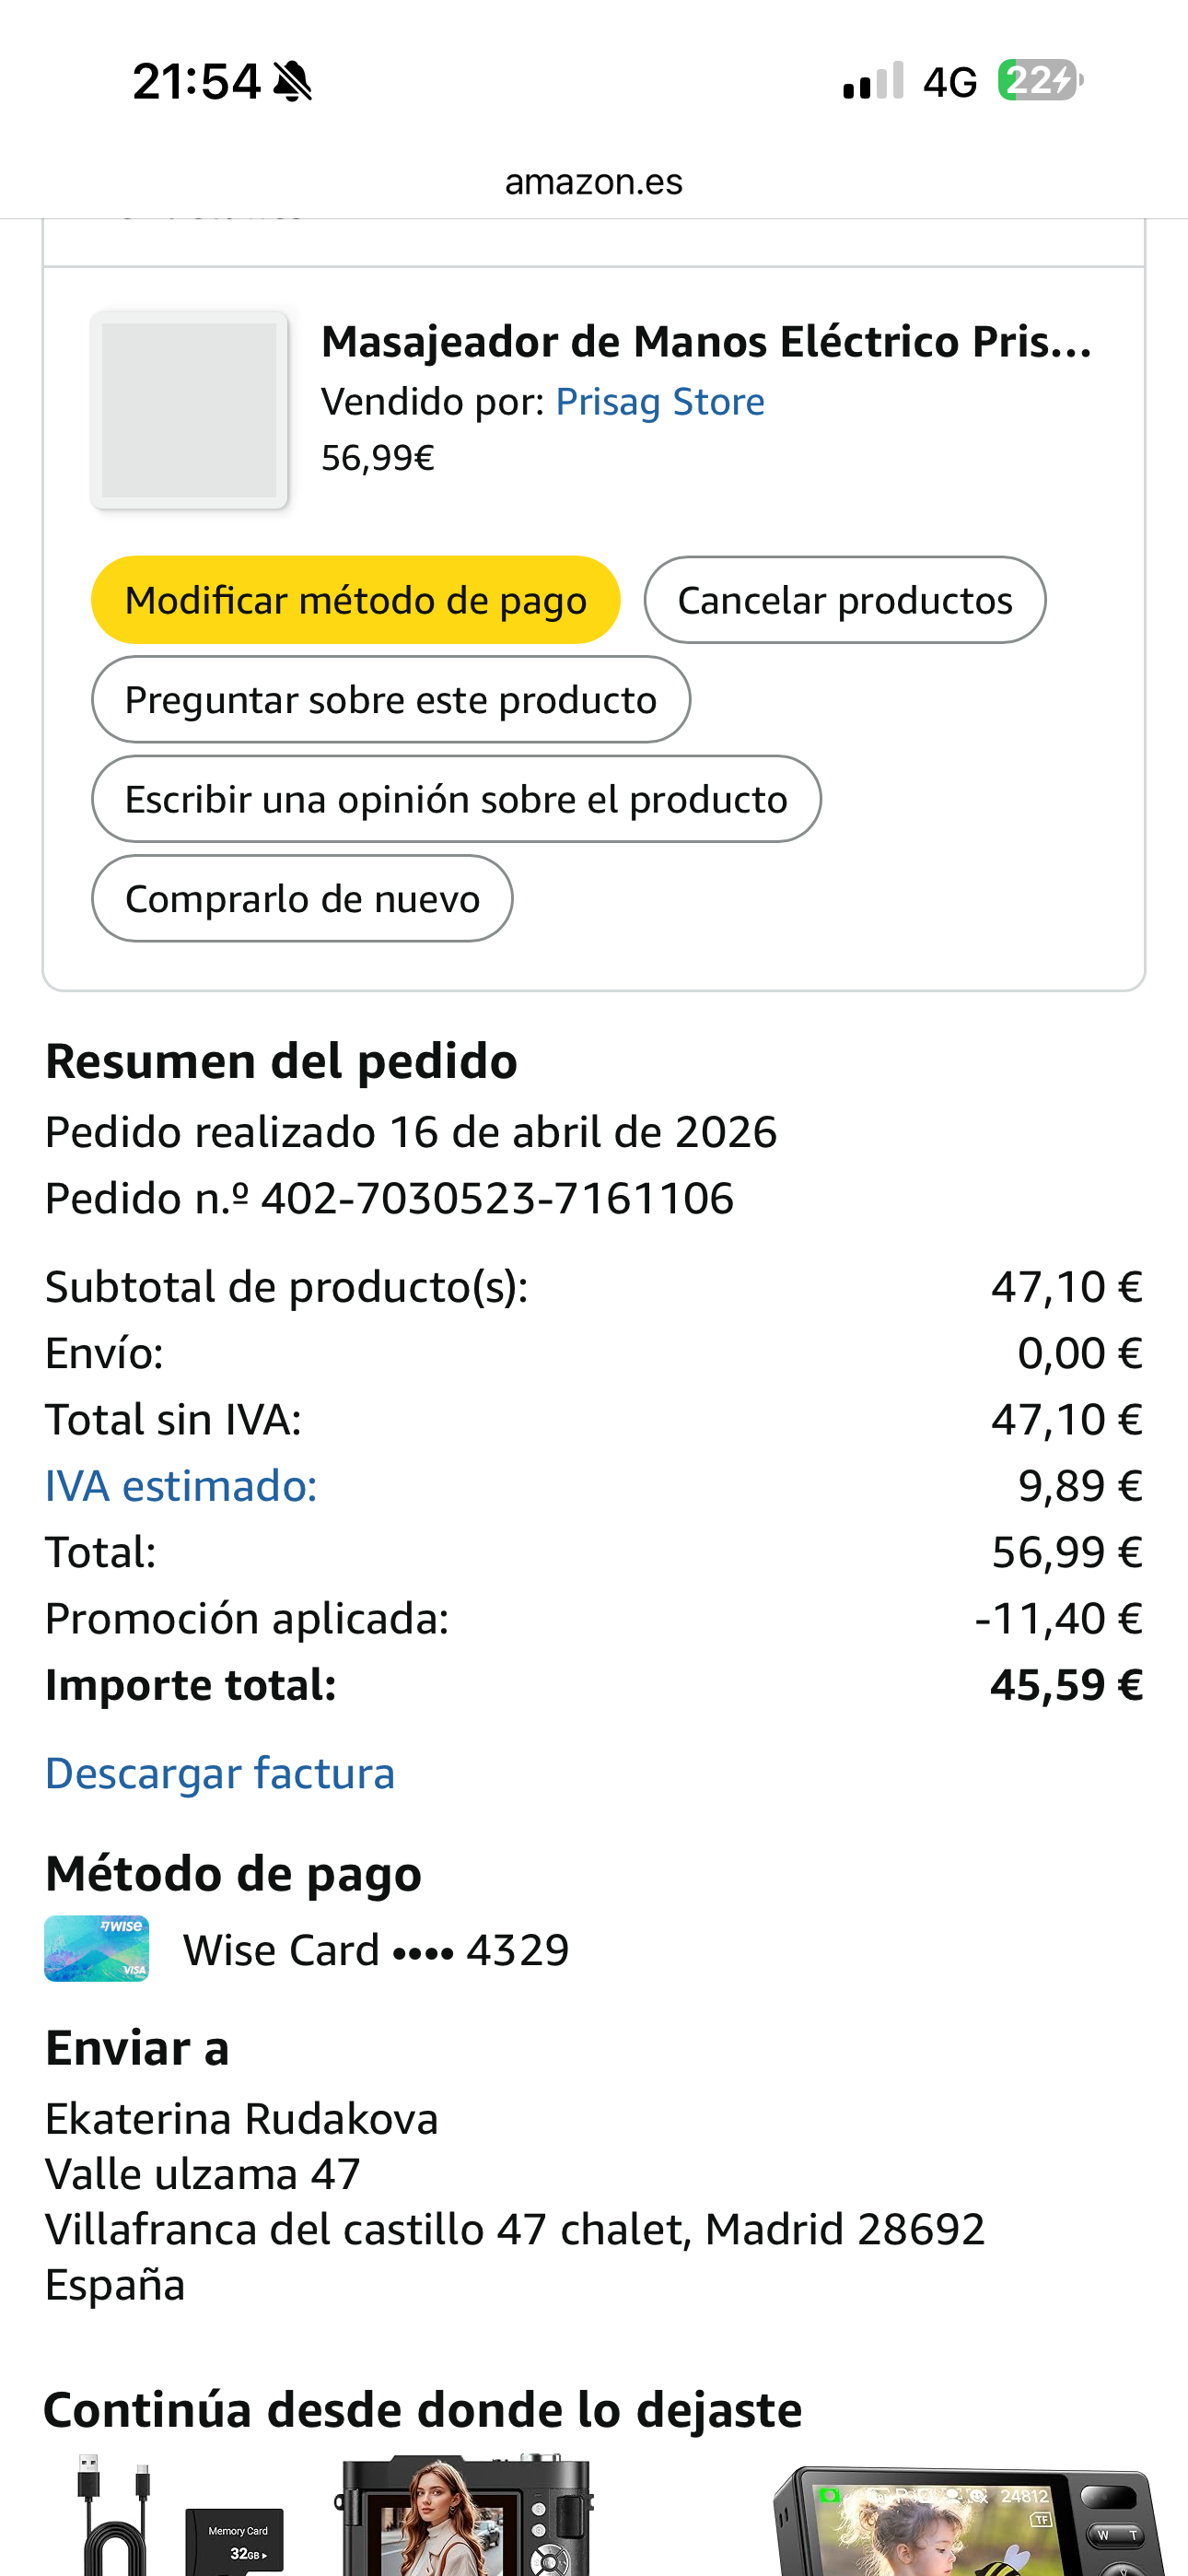1188x2576 pixels.
Task: Tap the 21:54 clock in status bar
Action: tap(196, 81)
